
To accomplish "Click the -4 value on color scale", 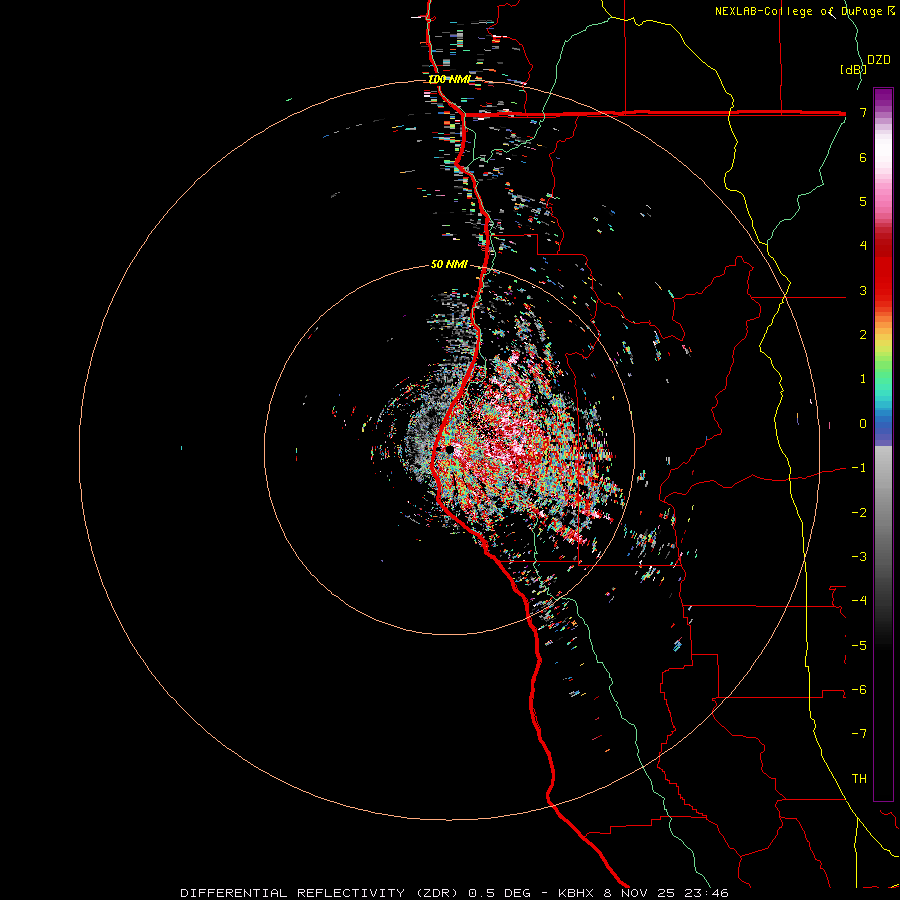I will pos(859,601).
